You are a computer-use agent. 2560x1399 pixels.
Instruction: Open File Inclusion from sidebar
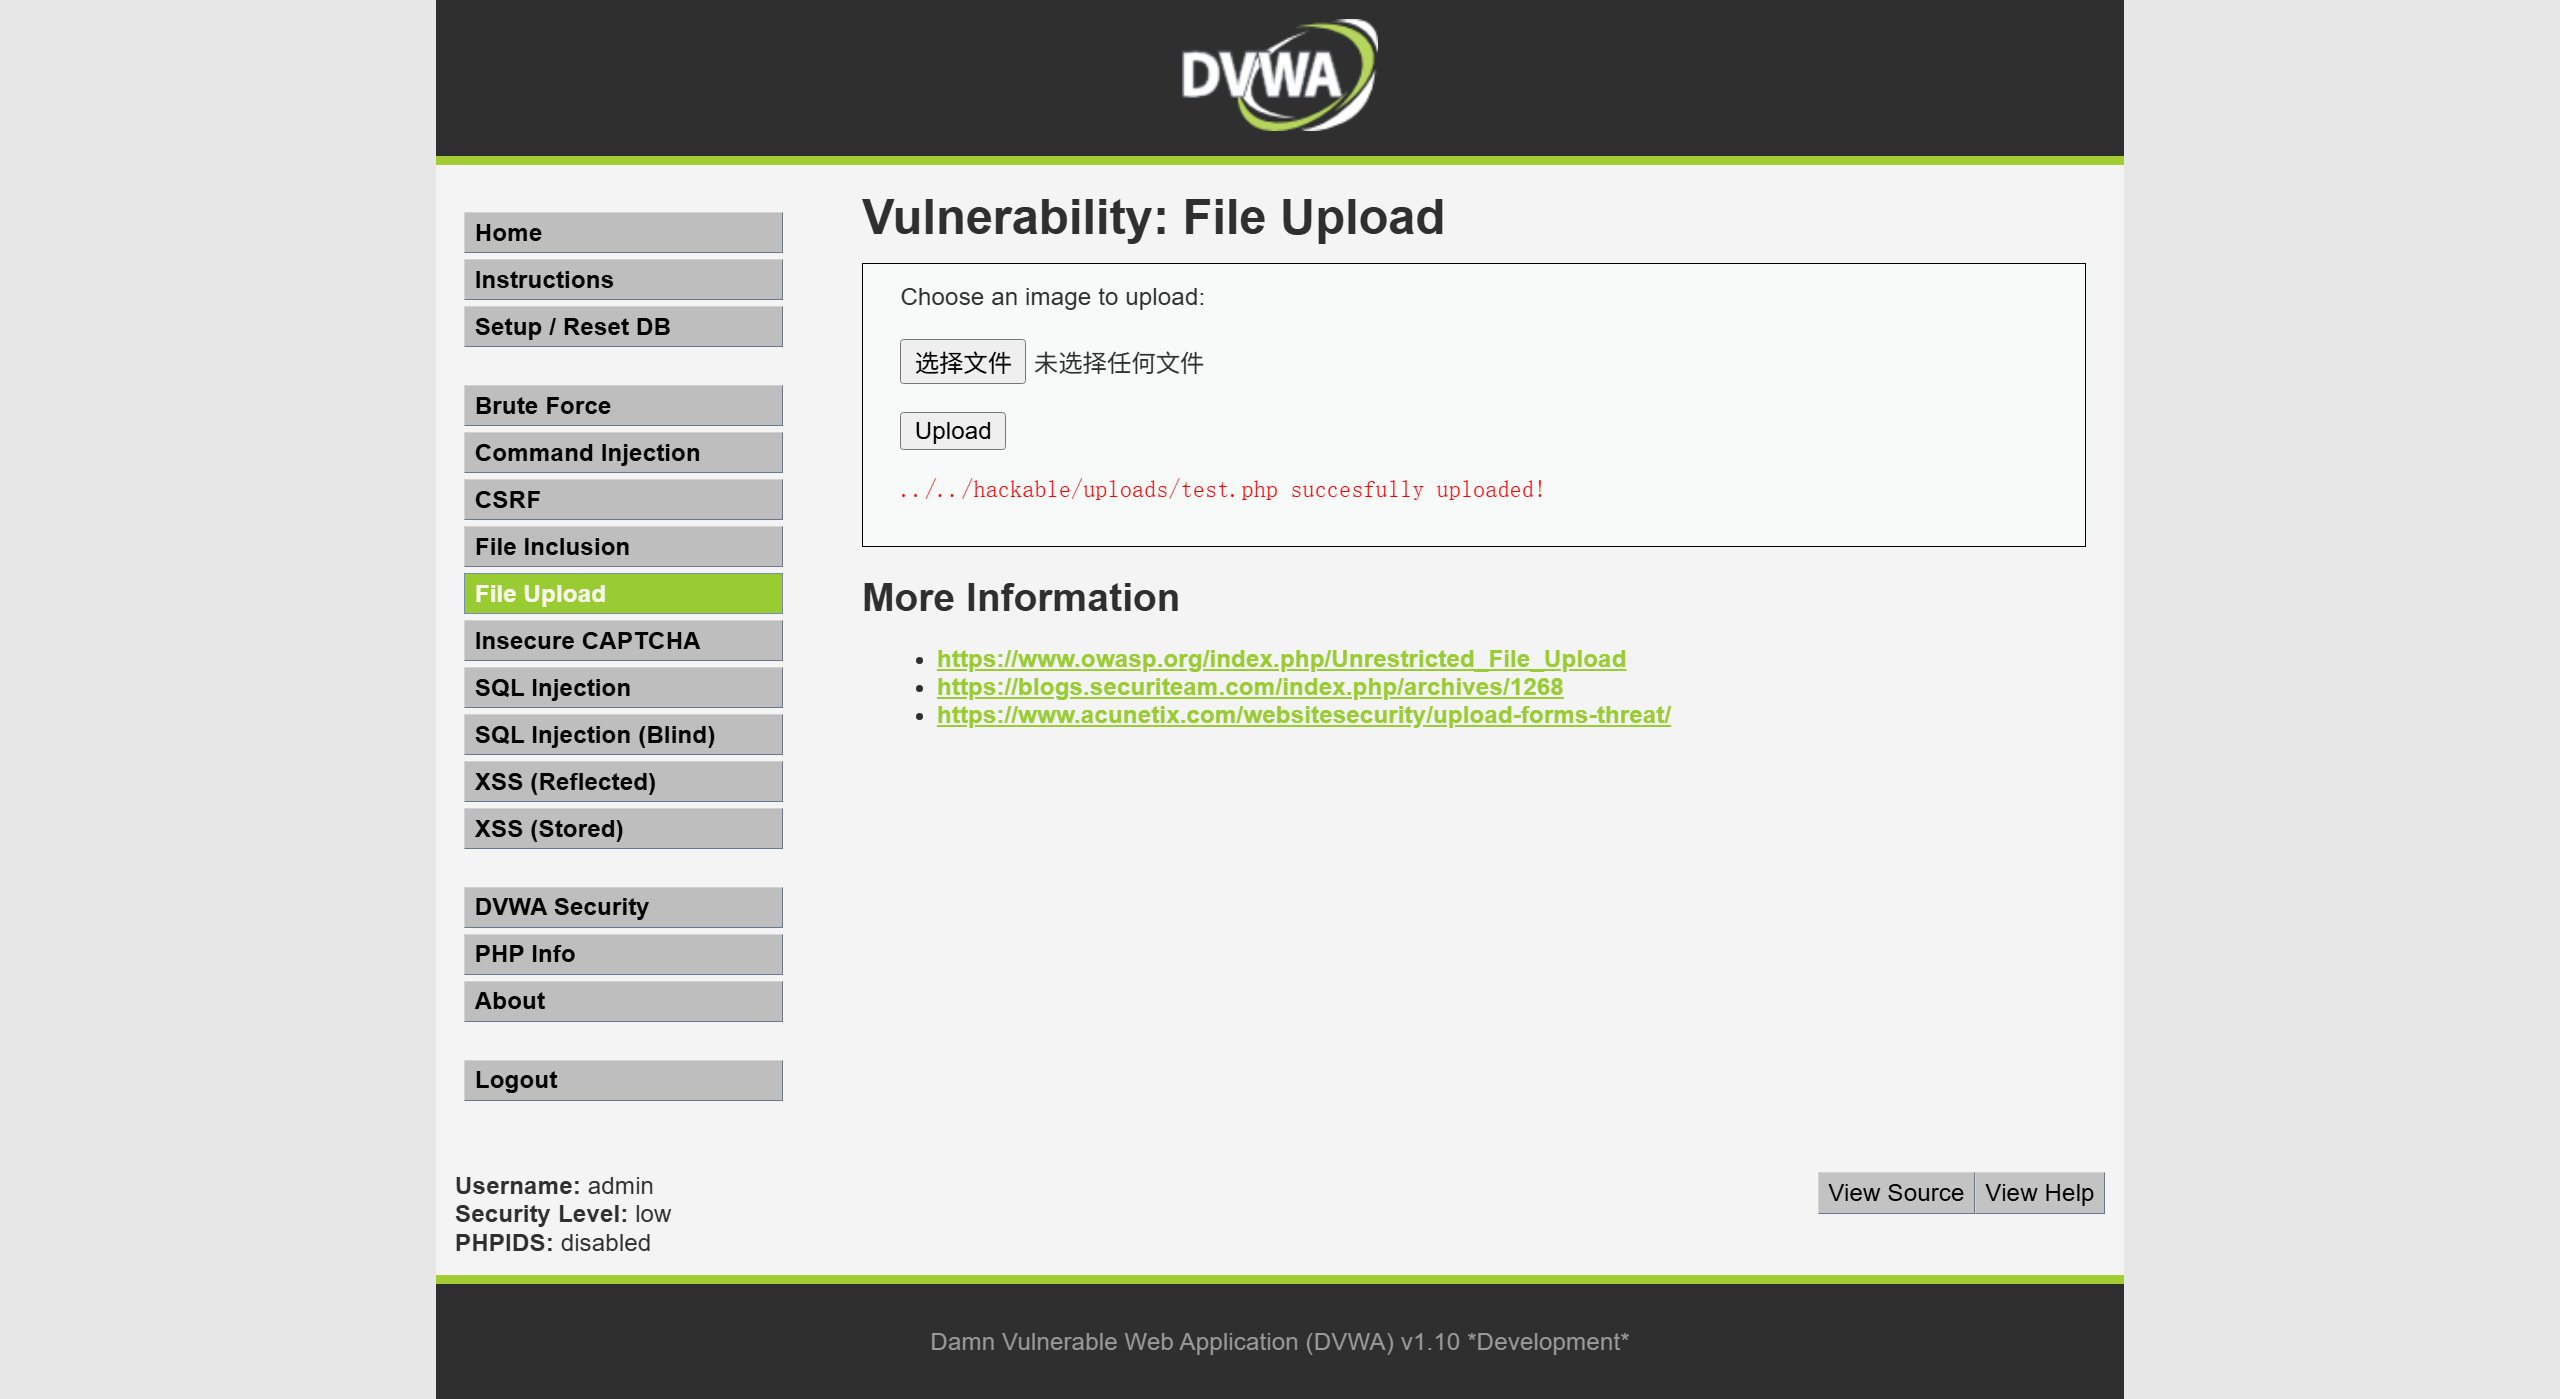[x=622, y=547]
